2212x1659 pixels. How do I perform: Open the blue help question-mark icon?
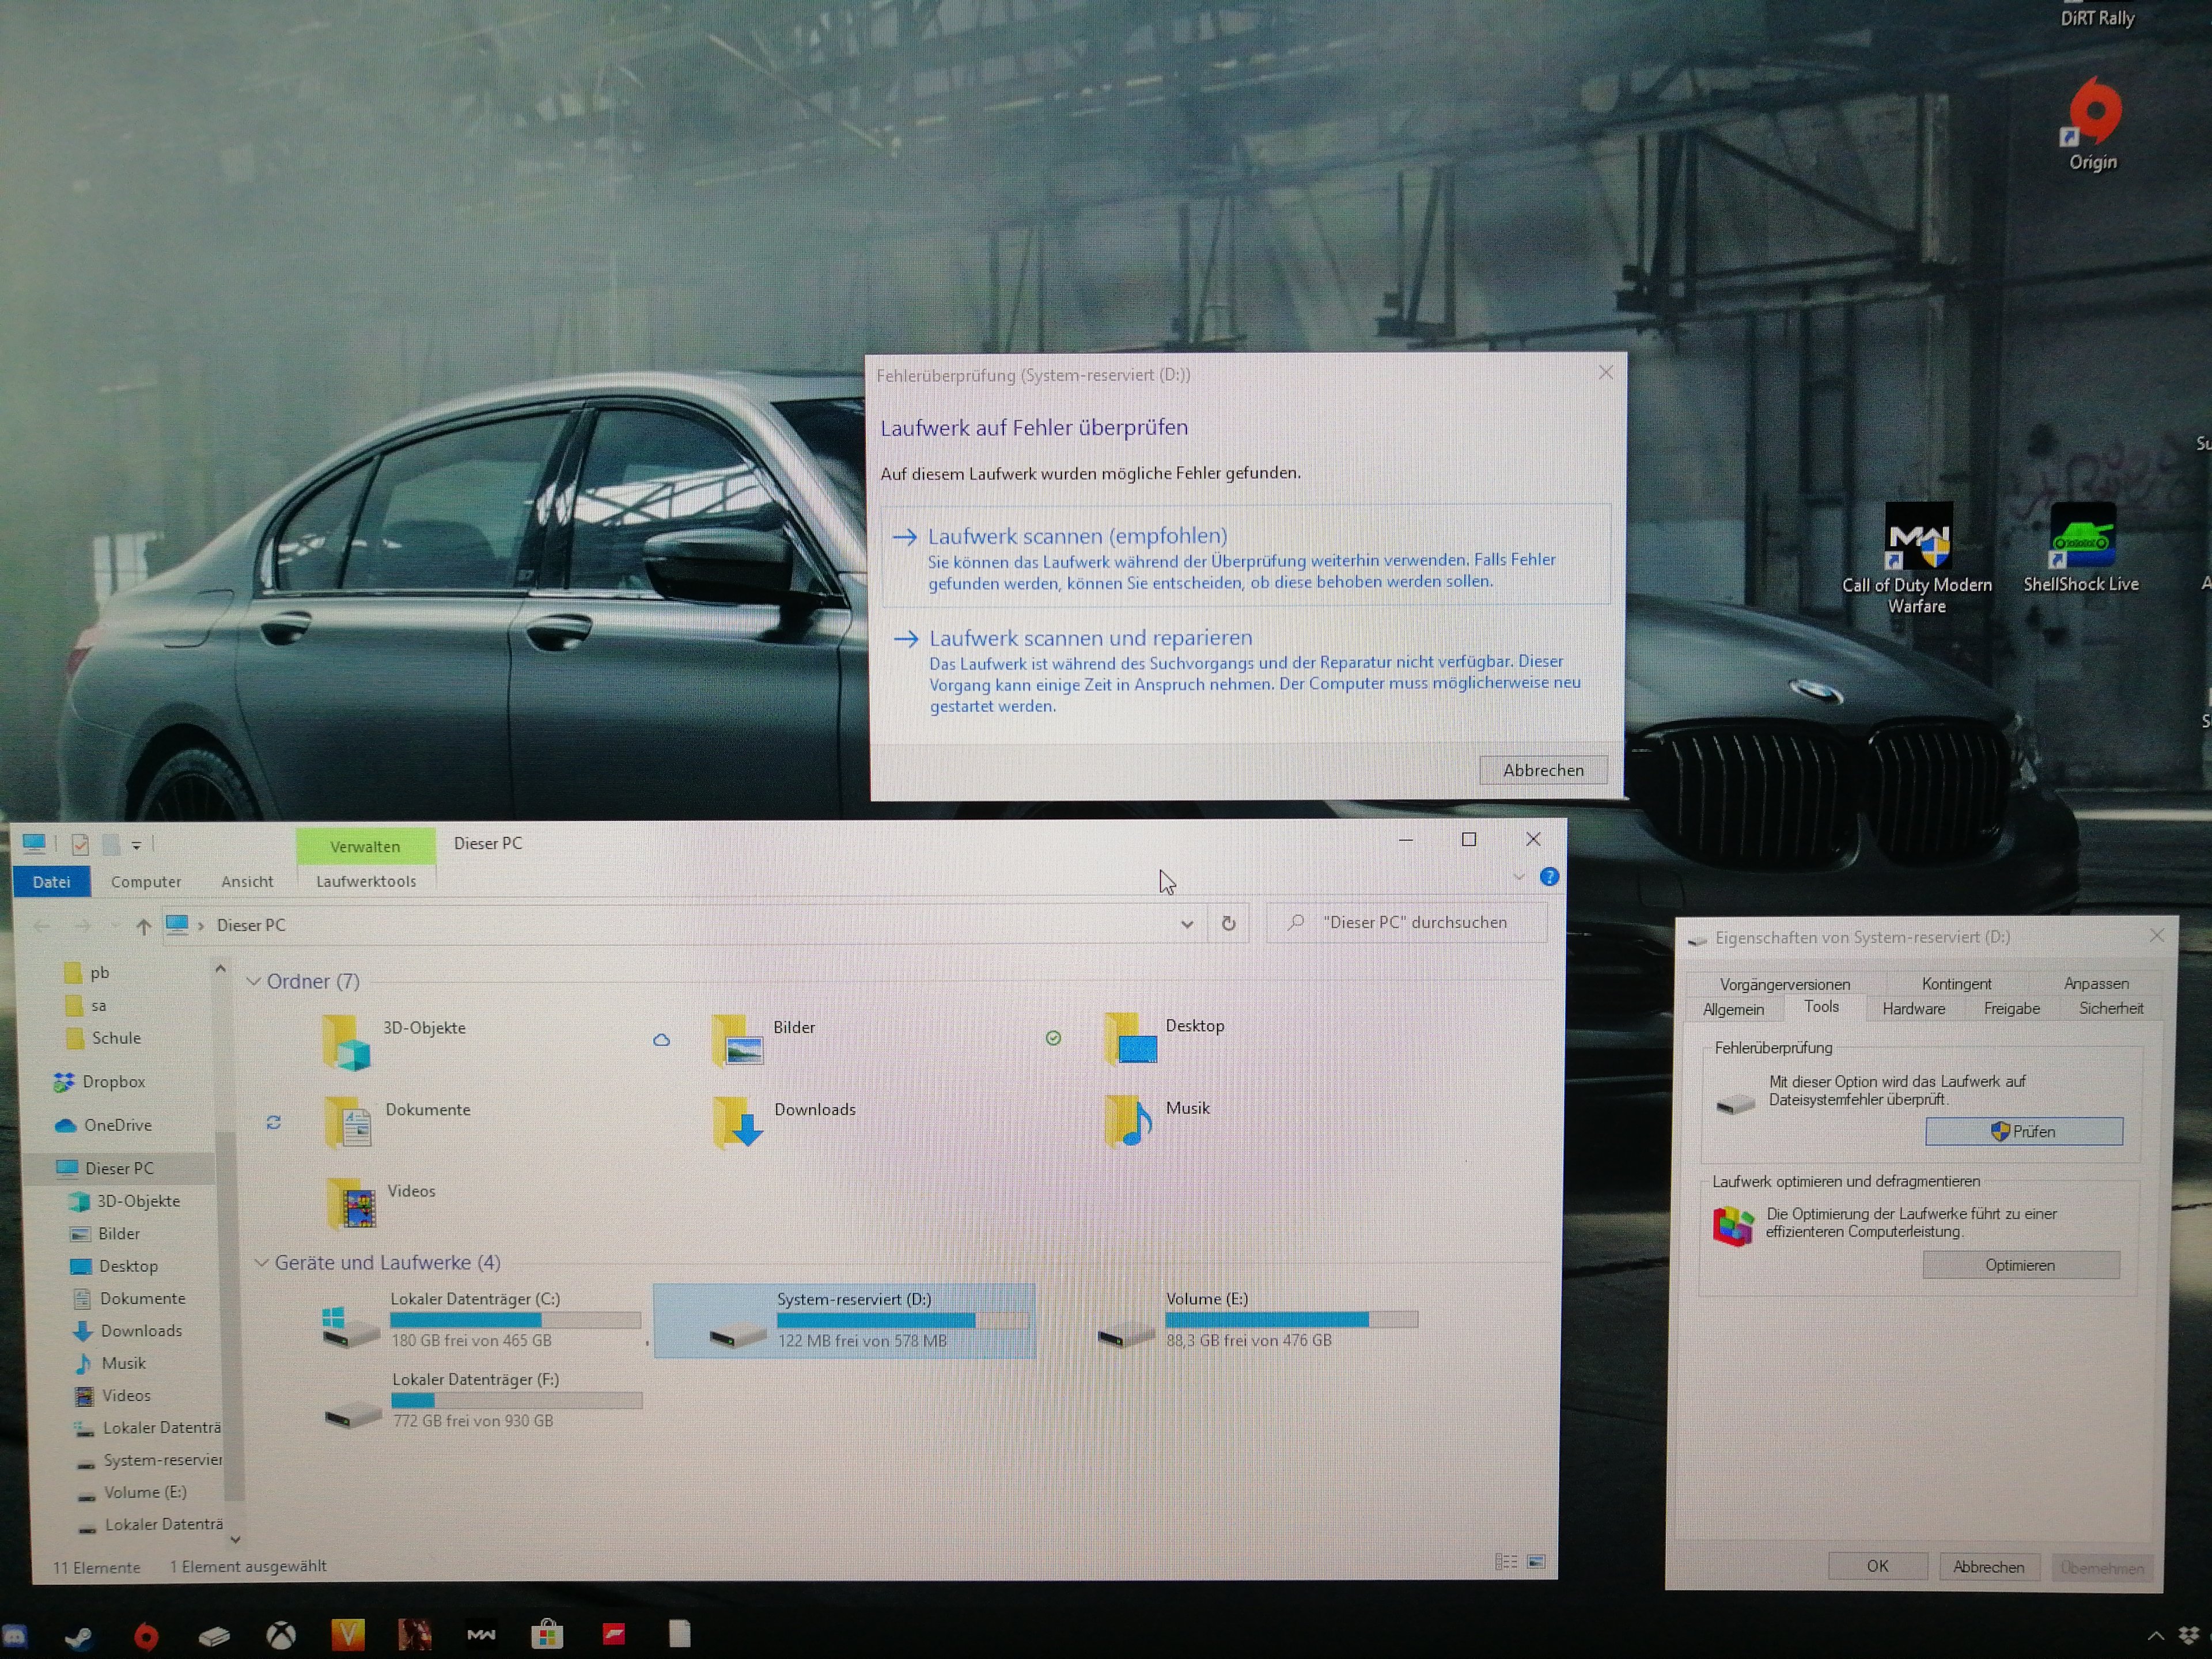coord(1549,877)
